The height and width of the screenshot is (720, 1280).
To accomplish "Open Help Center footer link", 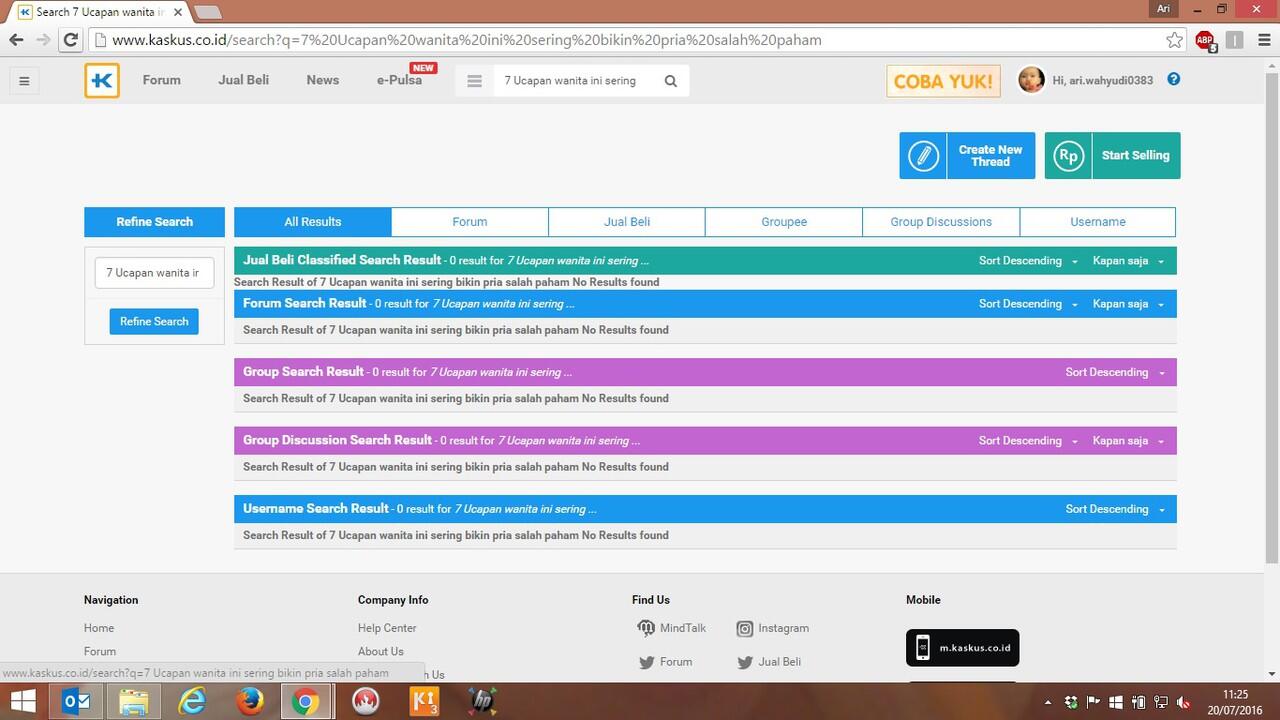I will (387, 628).
